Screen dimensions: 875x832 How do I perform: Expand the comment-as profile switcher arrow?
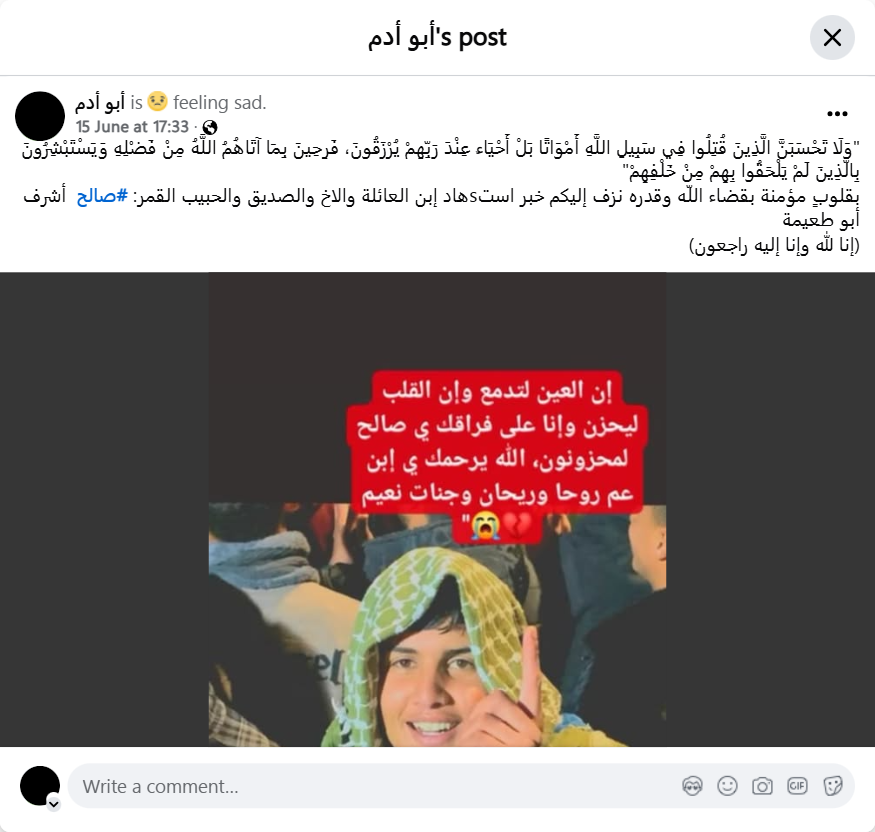click(54, 804)
